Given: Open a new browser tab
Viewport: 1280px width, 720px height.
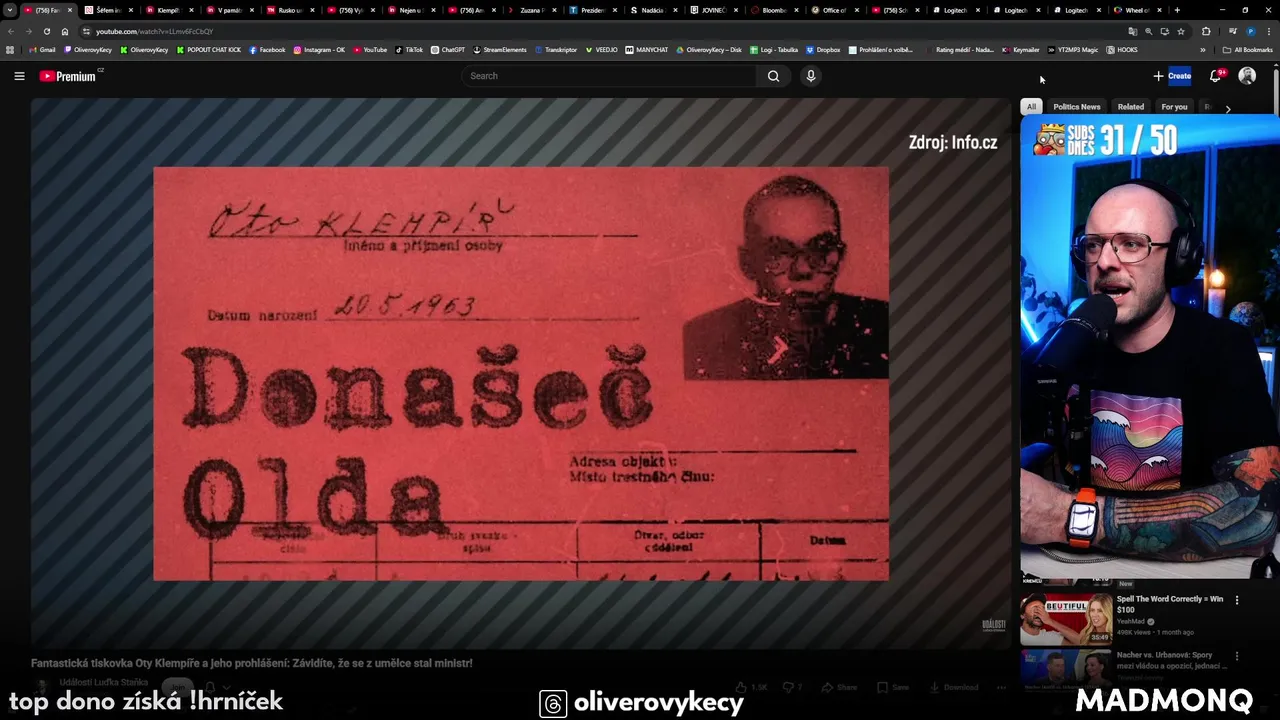Looking at the screenshot, I should point(1177,10).
